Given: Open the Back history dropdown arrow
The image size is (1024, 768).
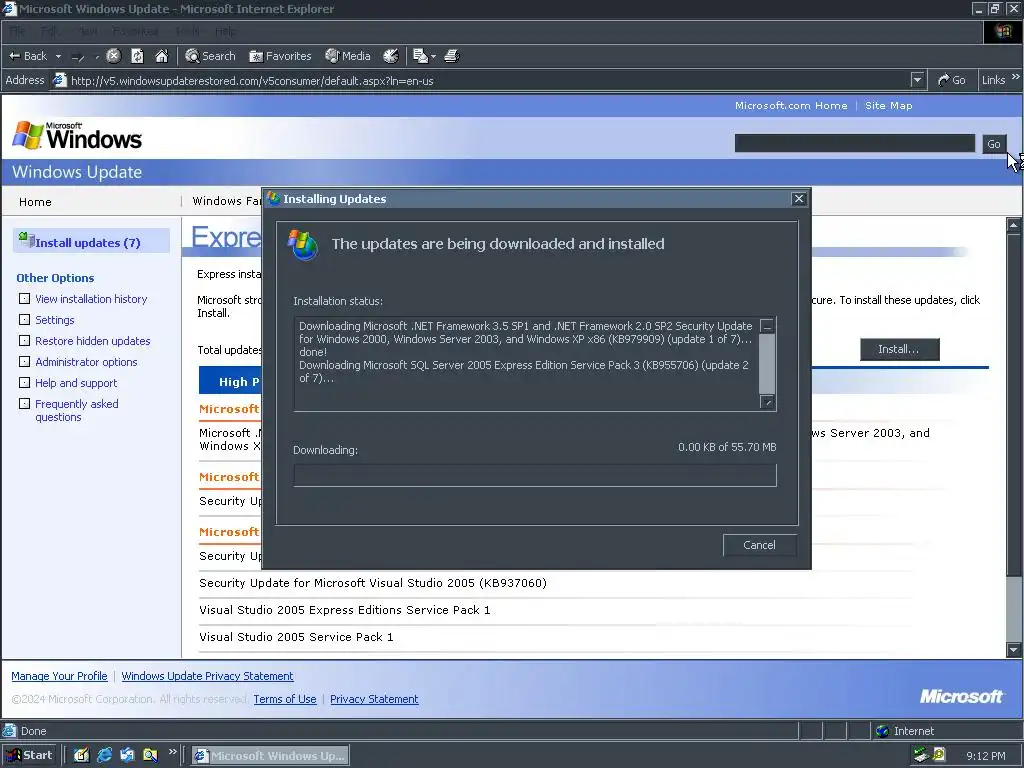Looking at the screenshot, I should click(x=58, y=56).
